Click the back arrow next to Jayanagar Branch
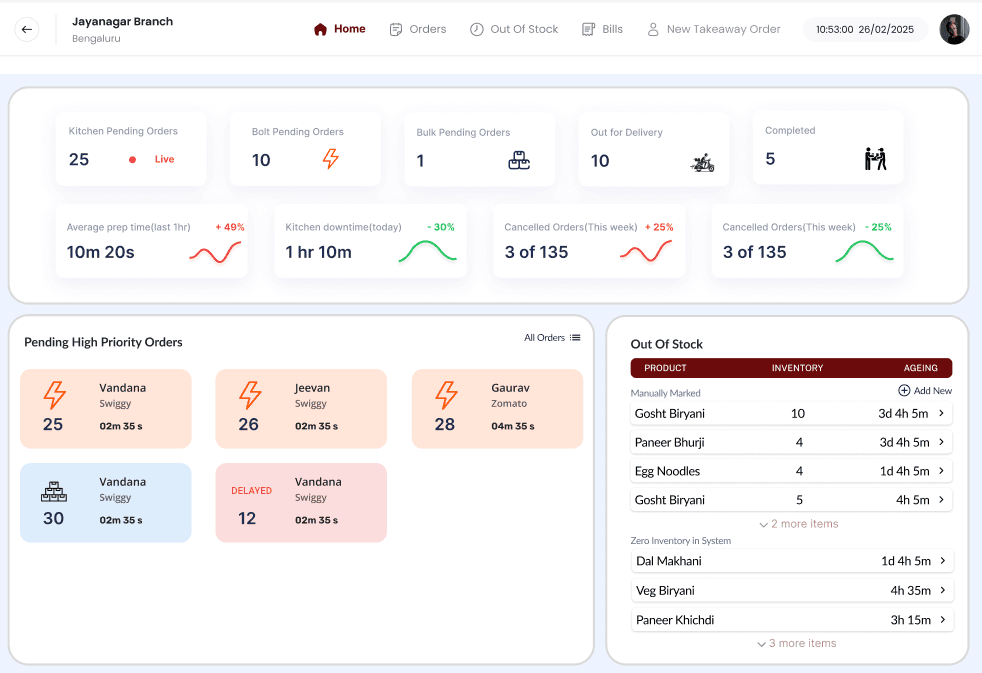Image resolution: width=982 pixels, height=673 pixels. (x=26, y=29)
